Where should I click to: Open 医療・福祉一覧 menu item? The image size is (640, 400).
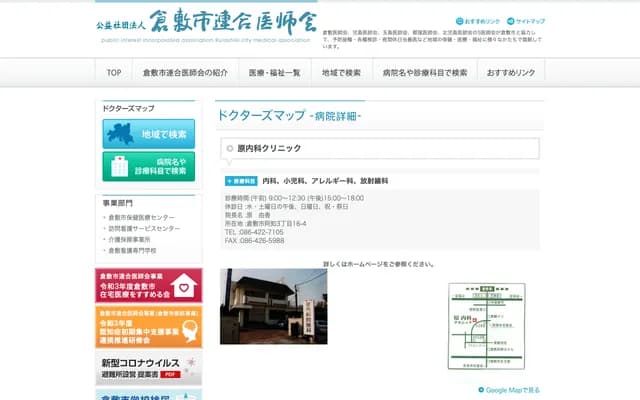click(x=275, y=73)
